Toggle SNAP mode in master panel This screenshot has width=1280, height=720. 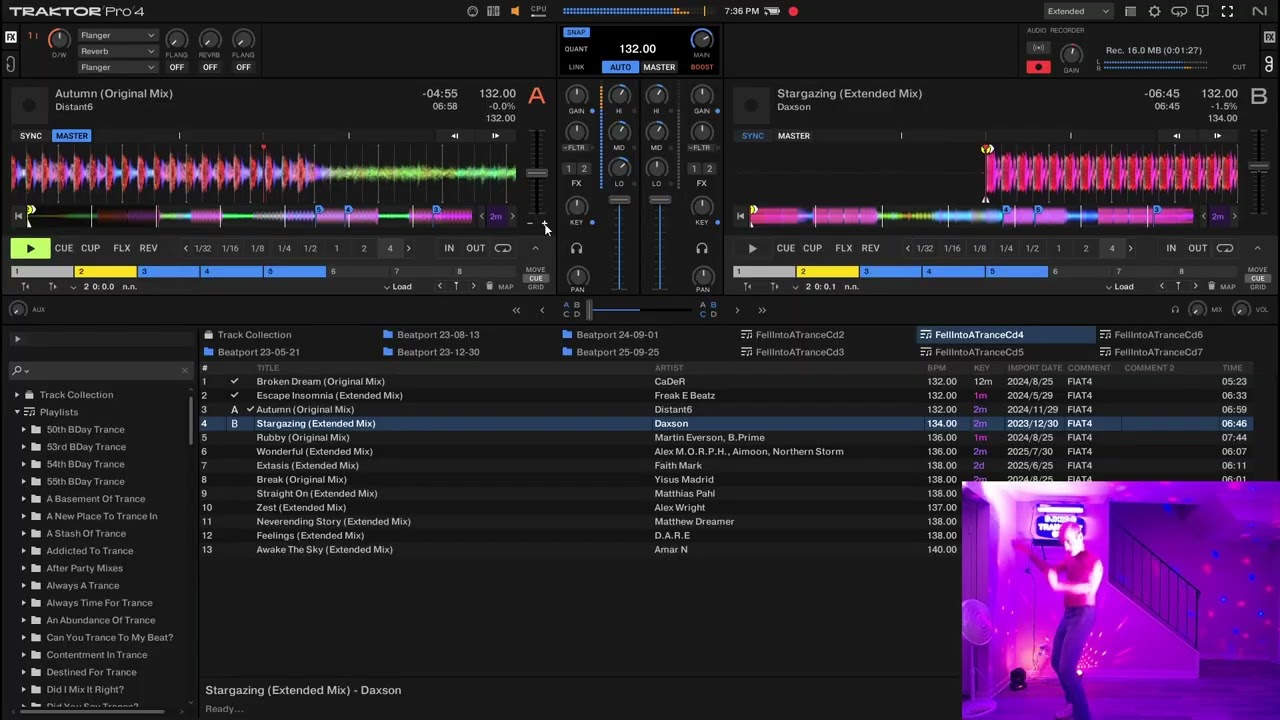(x=576, y=32)
